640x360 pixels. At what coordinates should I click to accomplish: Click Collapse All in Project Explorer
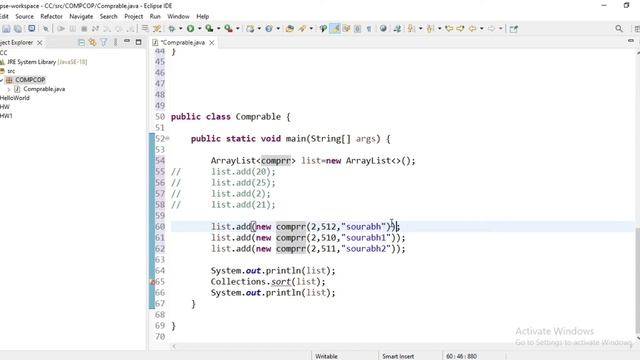[x=82, y=42]
